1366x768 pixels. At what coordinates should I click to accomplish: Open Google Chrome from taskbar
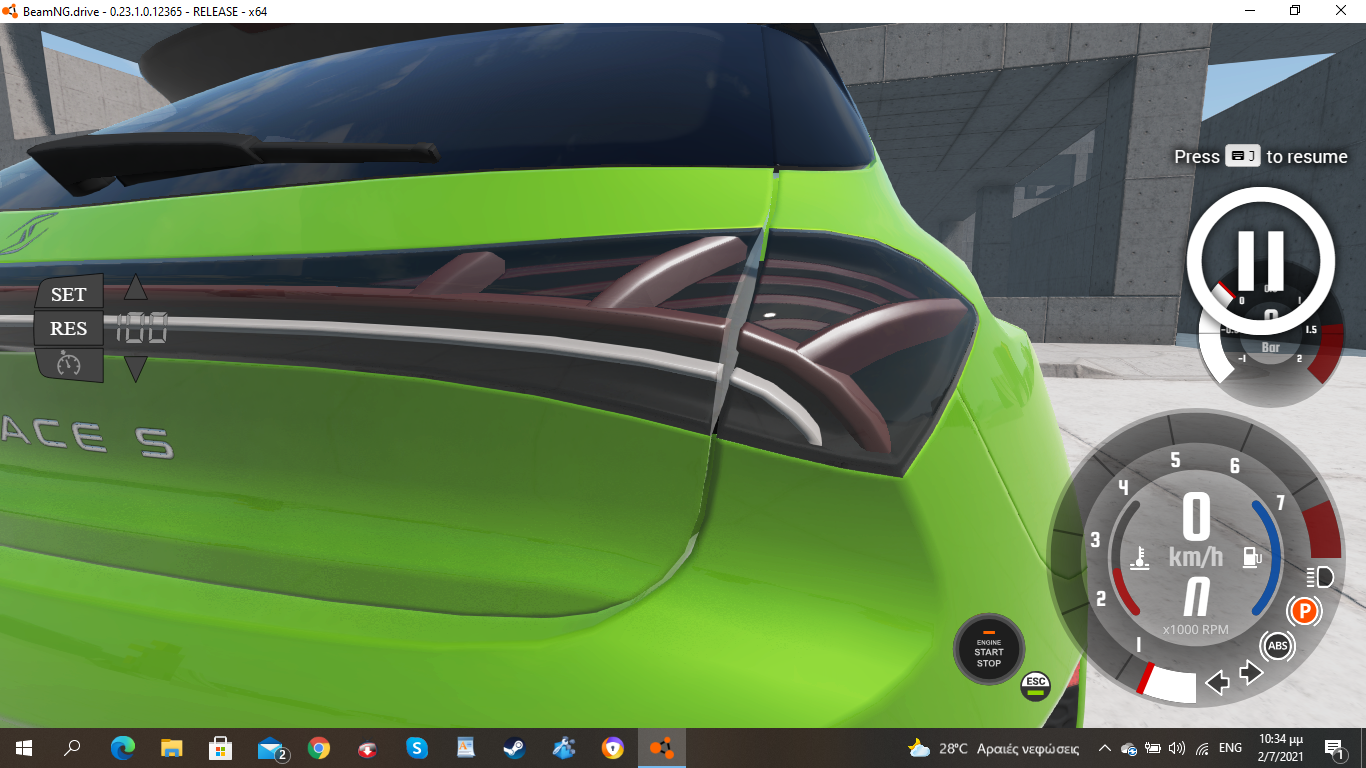click(x=319, y=747)
